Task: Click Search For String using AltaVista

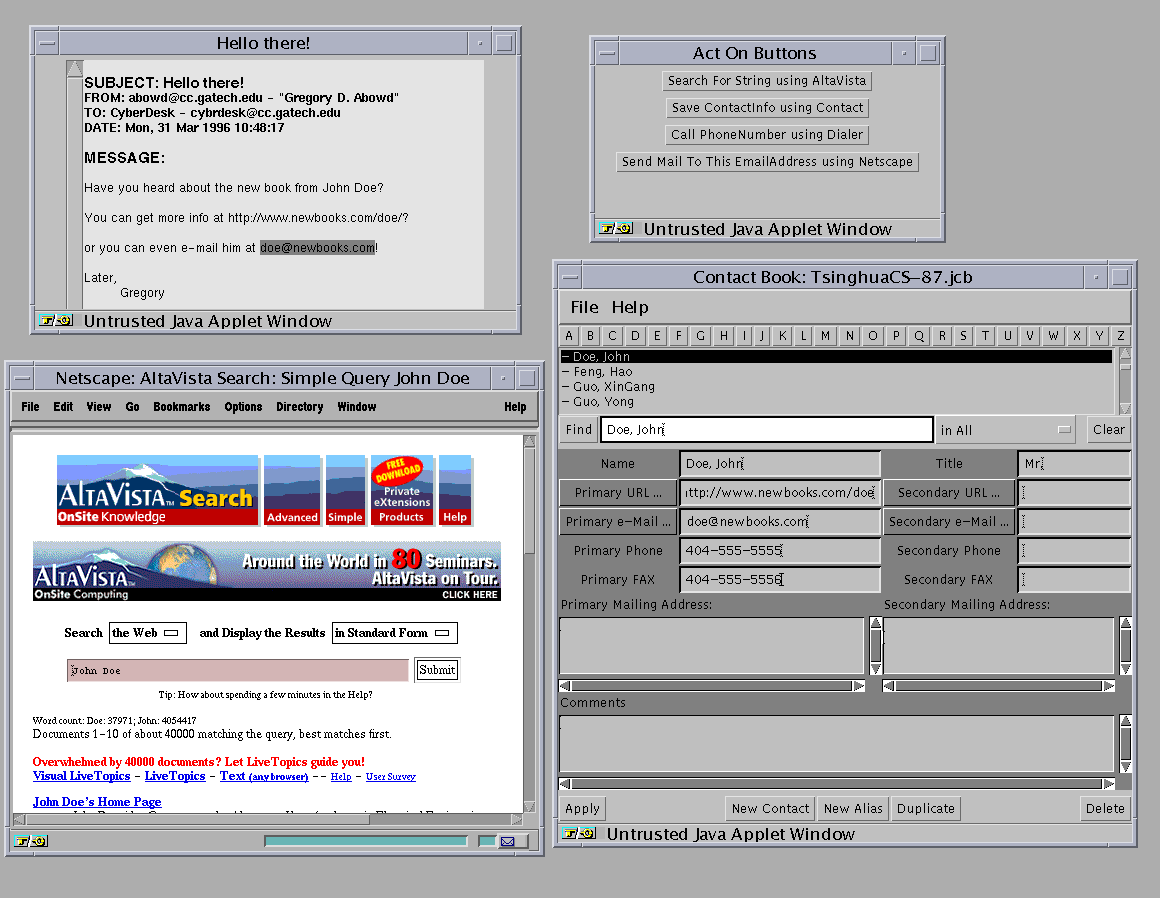Action: (x=767, y=81)
